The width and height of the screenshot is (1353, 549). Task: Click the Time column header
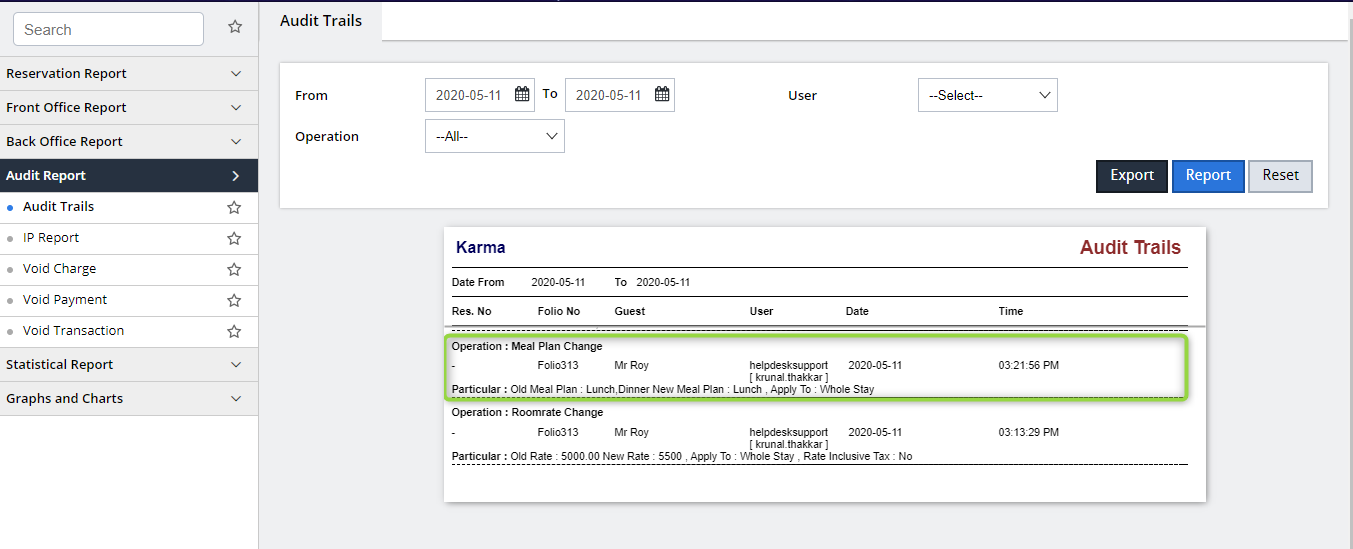coord(1011,311)
